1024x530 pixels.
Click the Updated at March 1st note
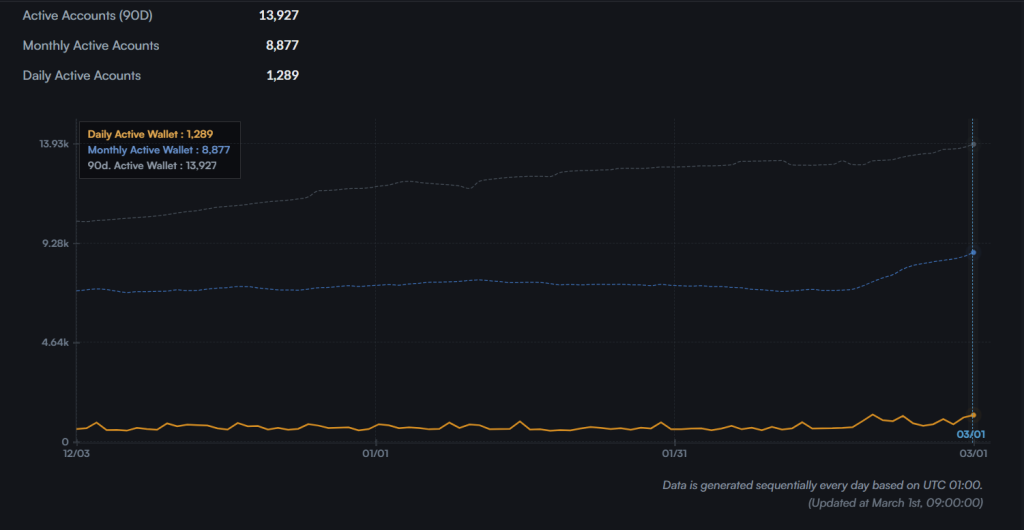pyautogui.click(x=895, y=503)
